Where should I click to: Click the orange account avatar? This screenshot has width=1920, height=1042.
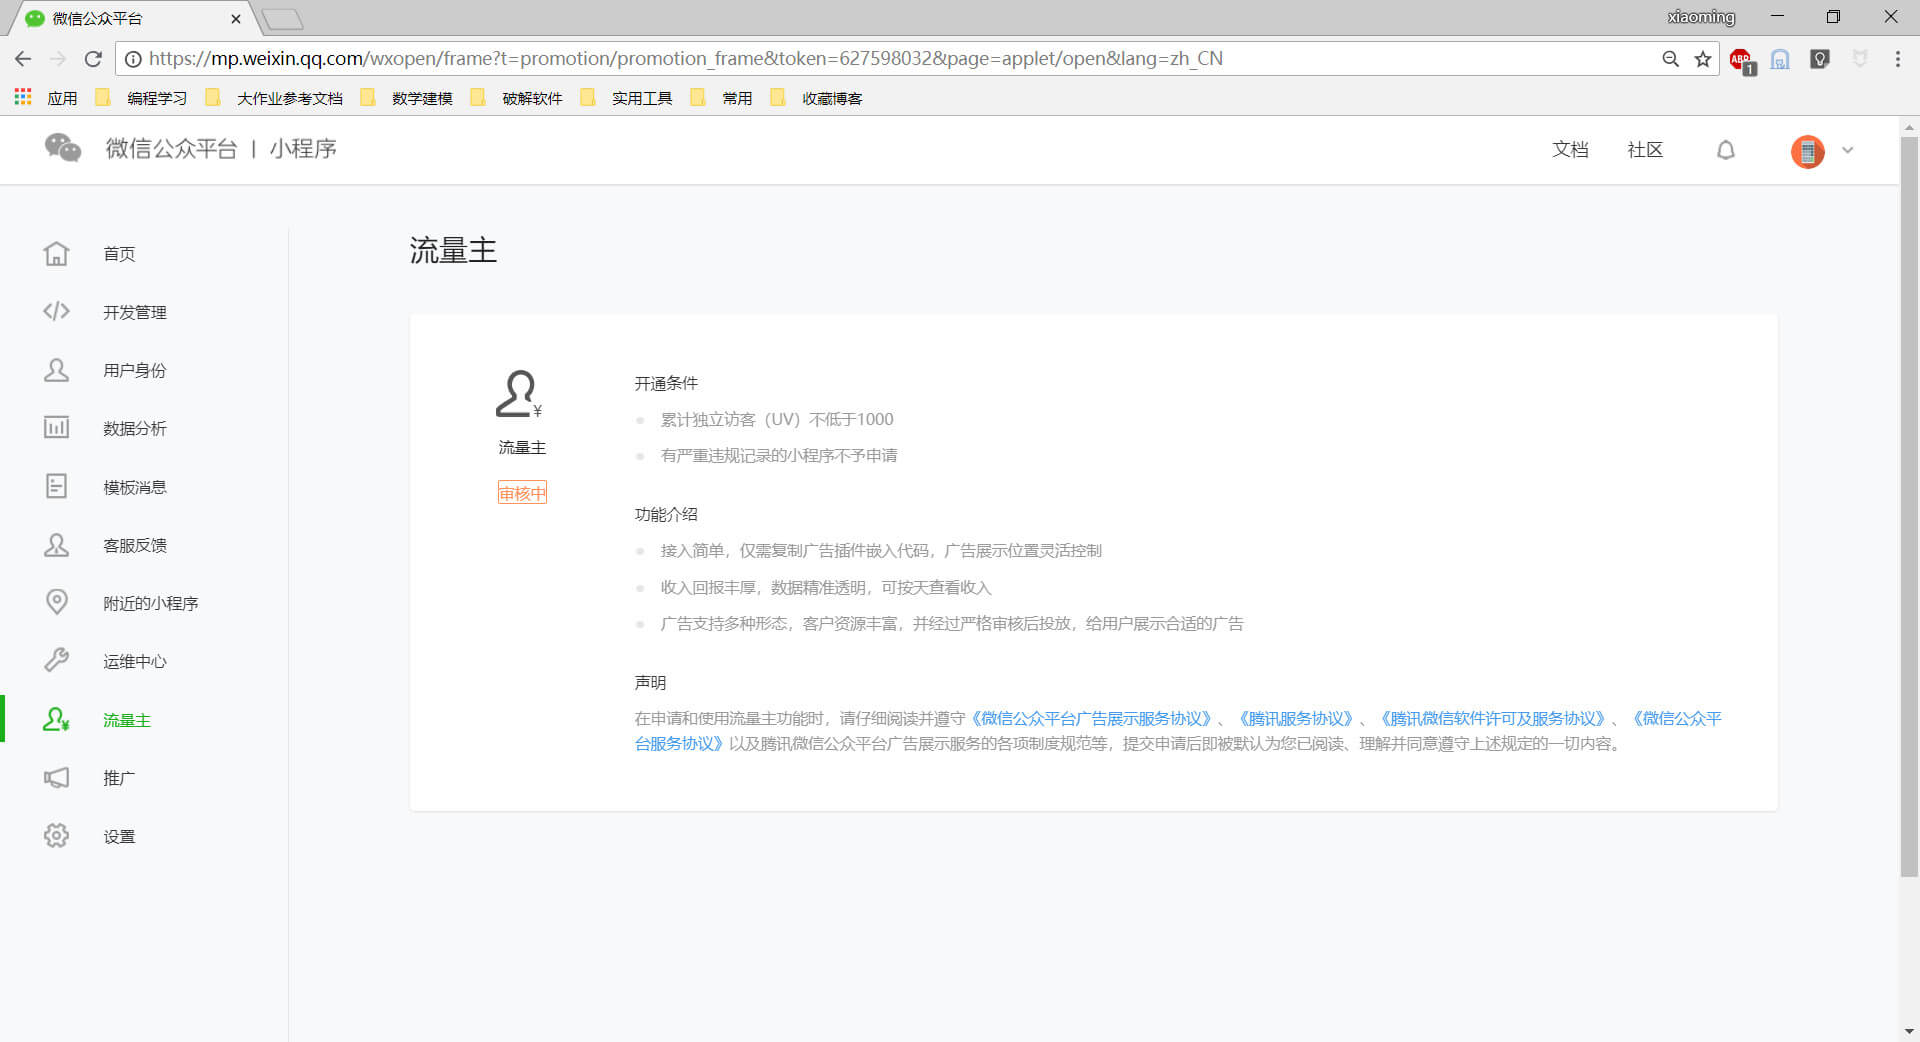click(x=1807, y=151)
